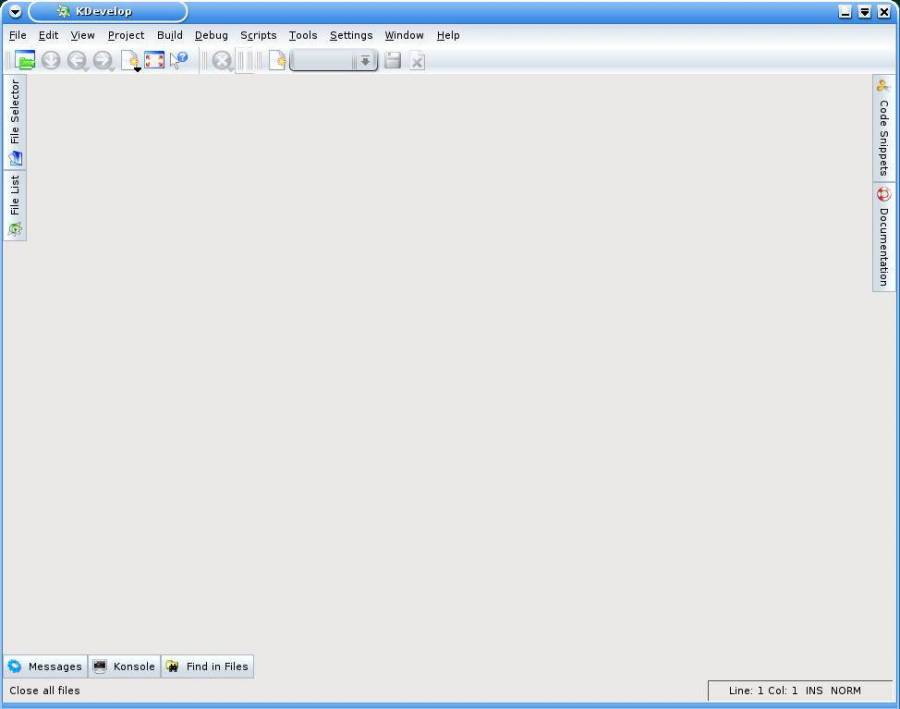Activate the "What's This?" help cursor icon
900x709 pixels.
click(x=180, y=60)
